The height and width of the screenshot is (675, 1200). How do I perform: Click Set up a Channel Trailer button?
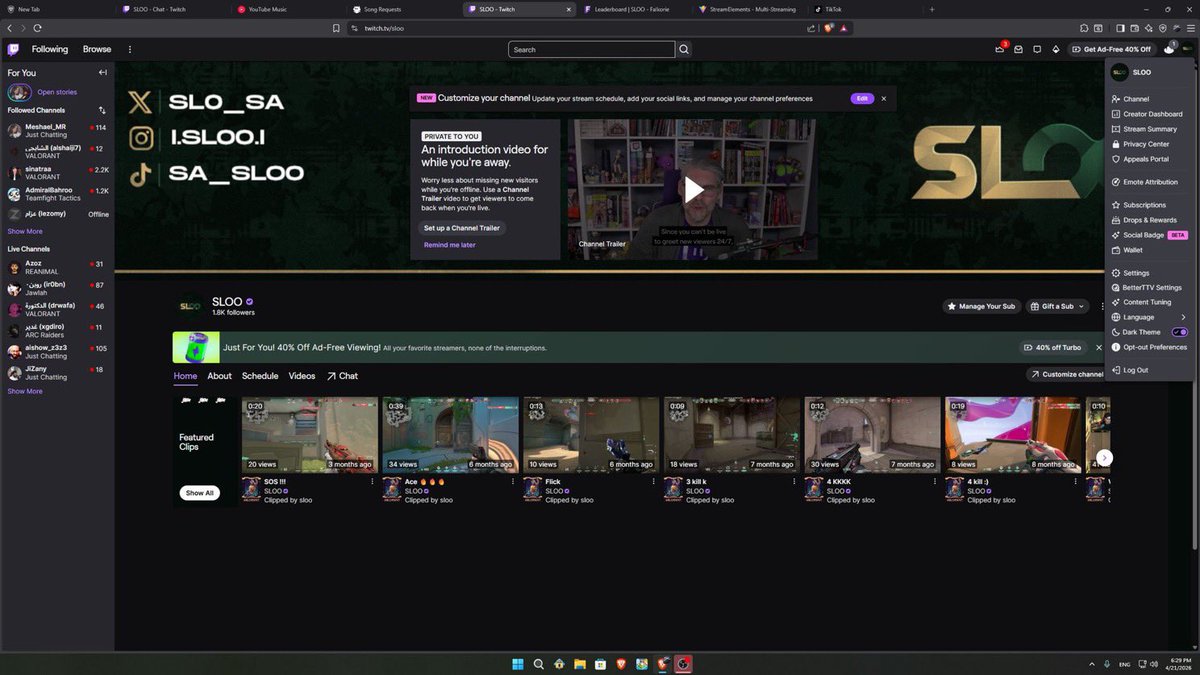click(x=461, y=228)
